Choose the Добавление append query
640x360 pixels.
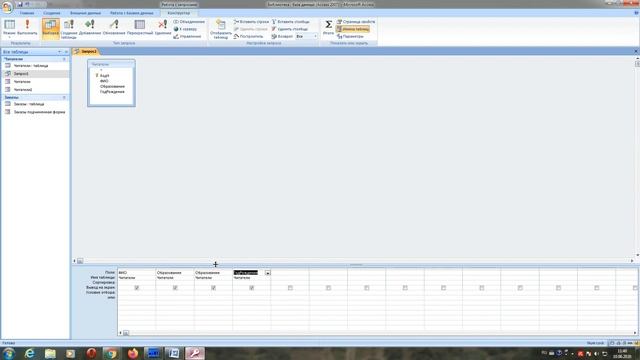point(90,27)
